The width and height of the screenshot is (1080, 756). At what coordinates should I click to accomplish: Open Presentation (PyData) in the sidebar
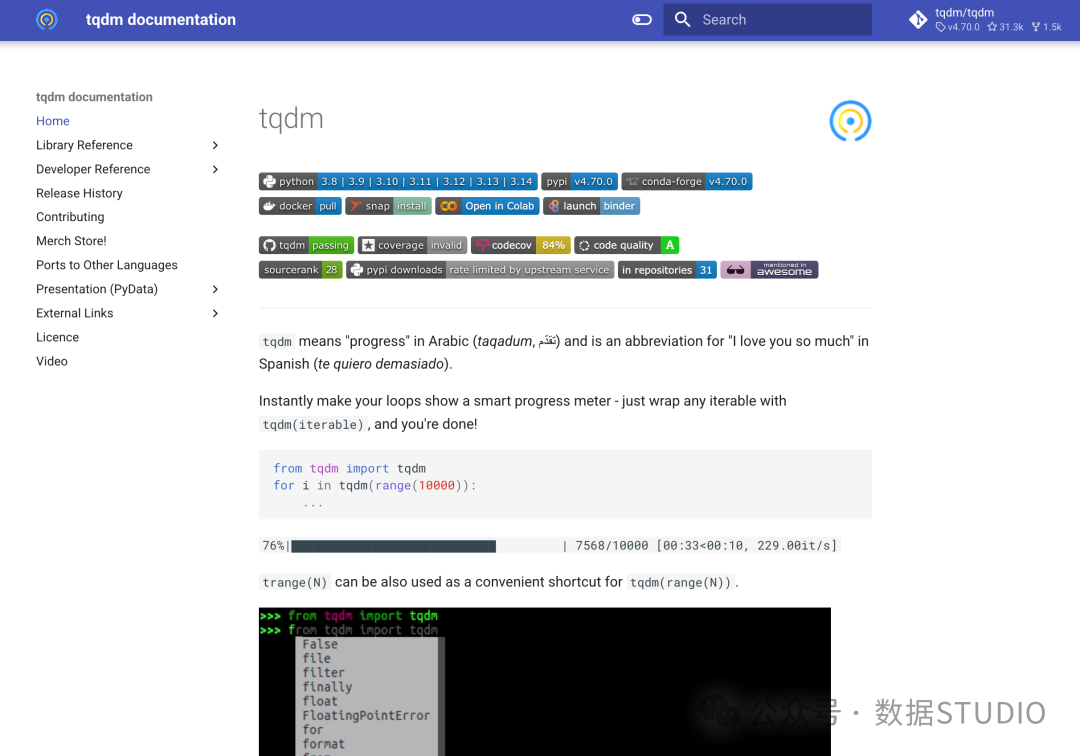96,289
